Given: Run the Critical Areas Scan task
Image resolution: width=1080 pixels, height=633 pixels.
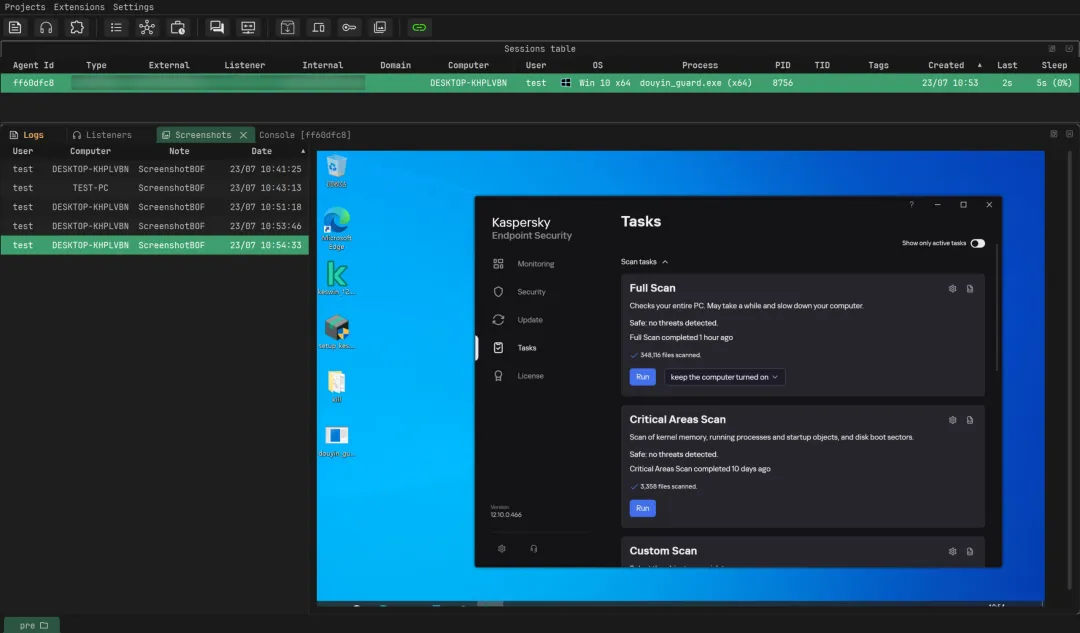Looking at the screenshot, I should 642,508.
